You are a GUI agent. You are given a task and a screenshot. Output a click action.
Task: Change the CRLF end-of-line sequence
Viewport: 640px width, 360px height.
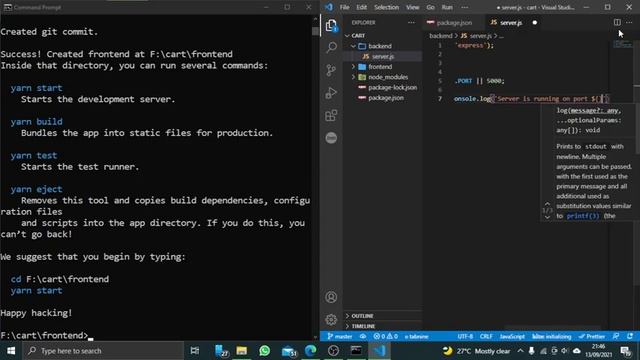tap(486, 336)
